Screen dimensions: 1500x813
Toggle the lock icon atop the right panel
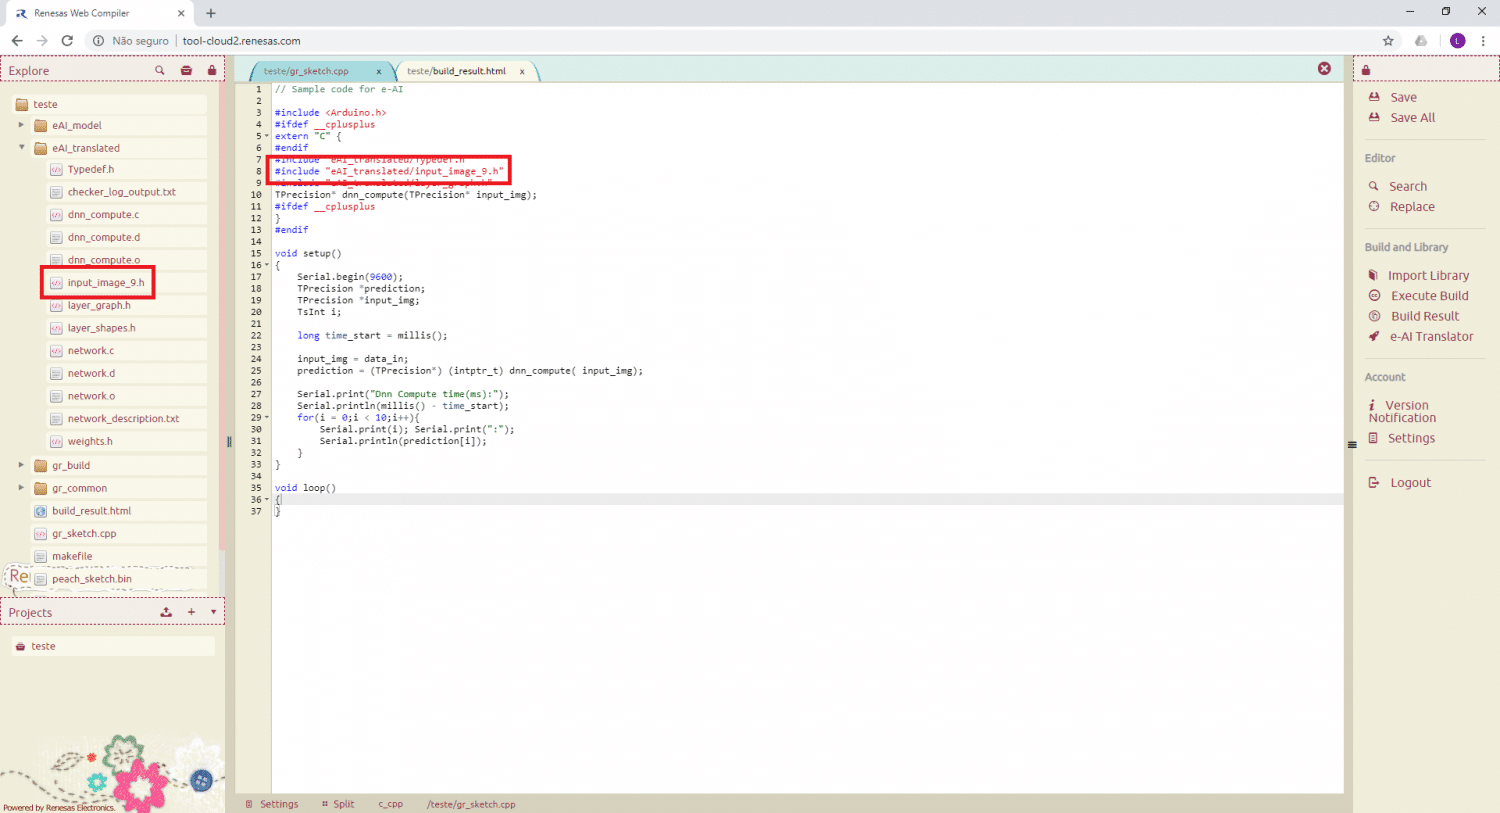tap(1366, 70)
